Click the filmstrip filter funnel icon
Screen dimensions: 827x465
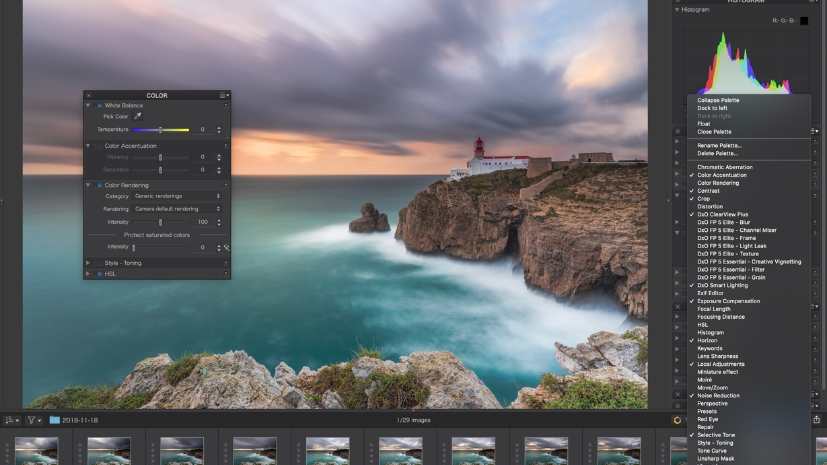click(x=31, y=420)
